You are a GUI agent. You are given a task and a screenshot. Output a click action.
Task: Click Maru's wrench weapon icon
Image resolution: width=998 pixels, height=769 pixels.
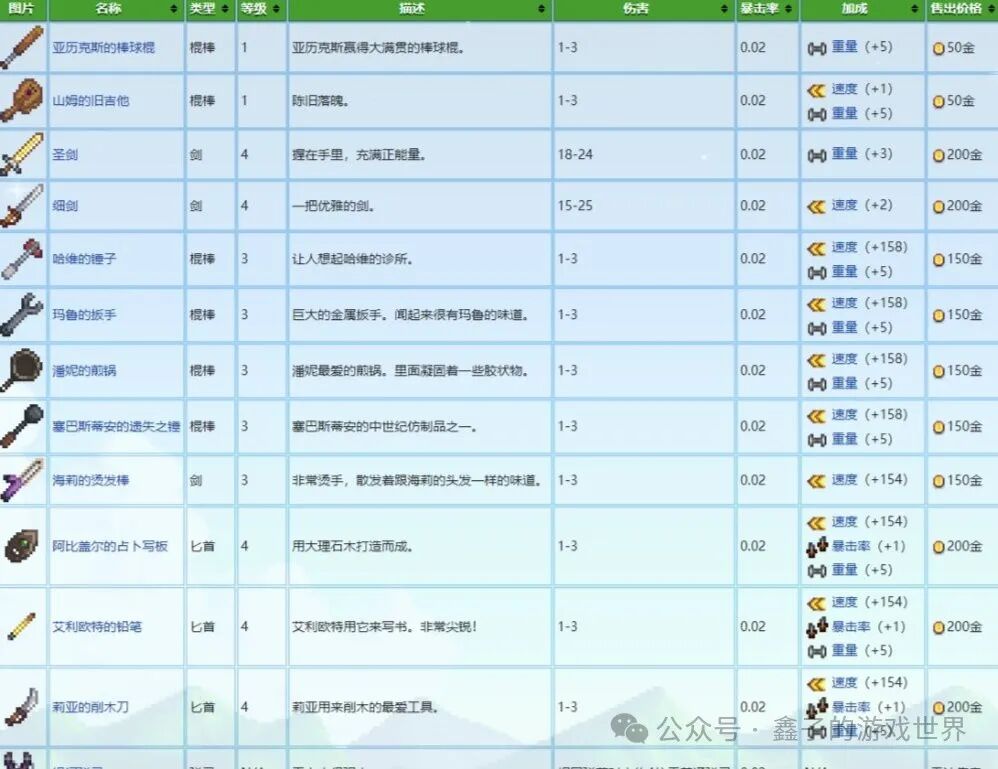[x=20, y=314]
